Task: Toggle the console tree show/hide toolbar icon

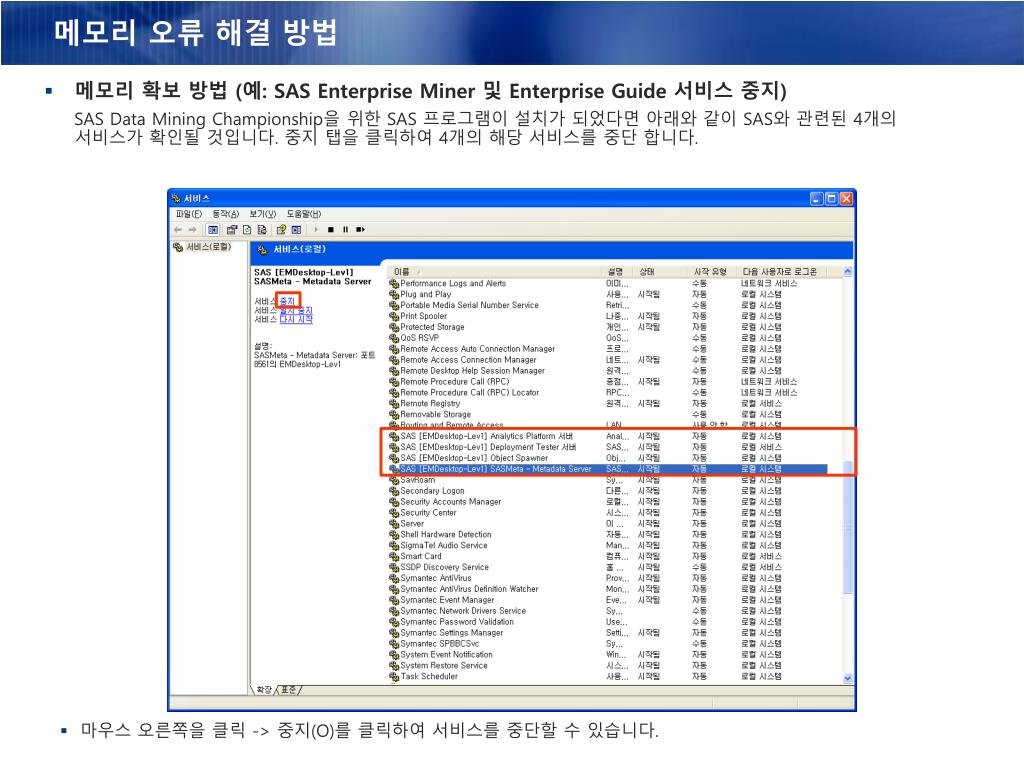Action: tap(213, 230)
